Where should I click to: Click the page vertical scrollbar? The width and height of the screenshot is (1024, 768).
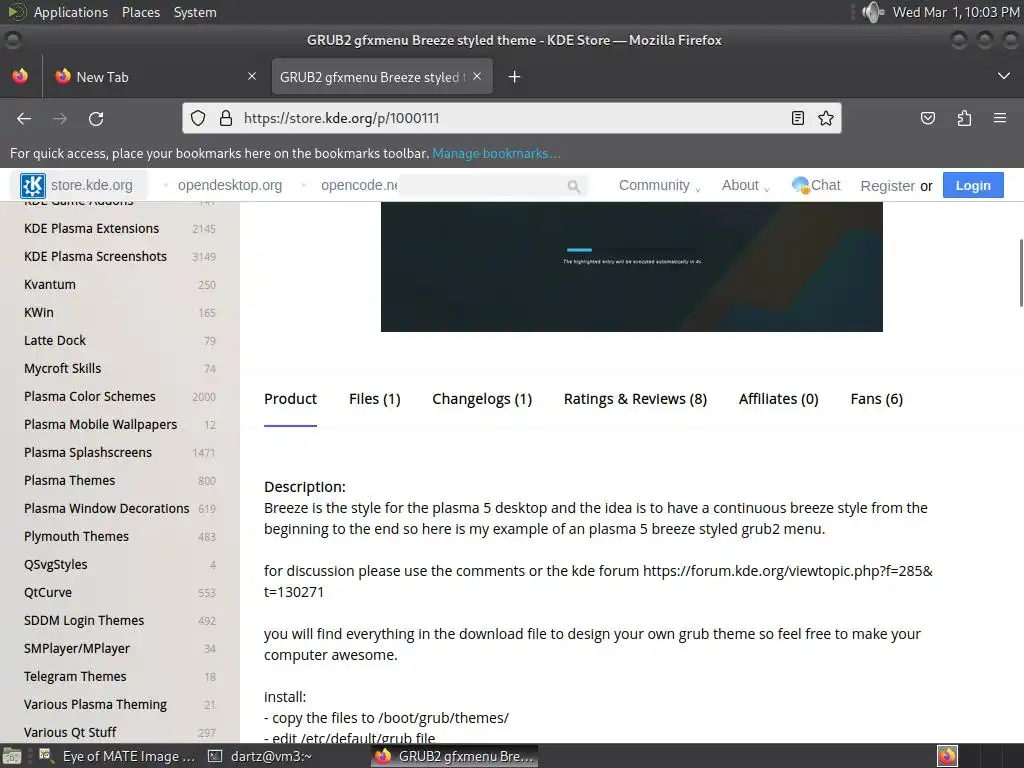pos(1021,272)
